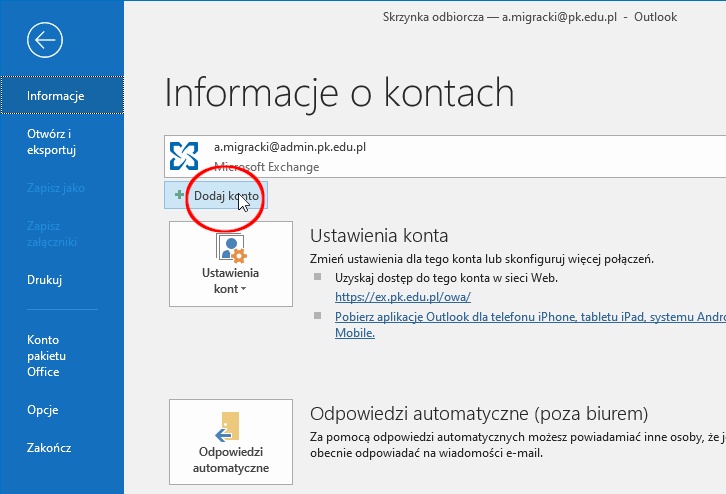Choose Zapisz jako in the left menu
The height and width of the screenshot is (494, 726).
coord(56,187)
